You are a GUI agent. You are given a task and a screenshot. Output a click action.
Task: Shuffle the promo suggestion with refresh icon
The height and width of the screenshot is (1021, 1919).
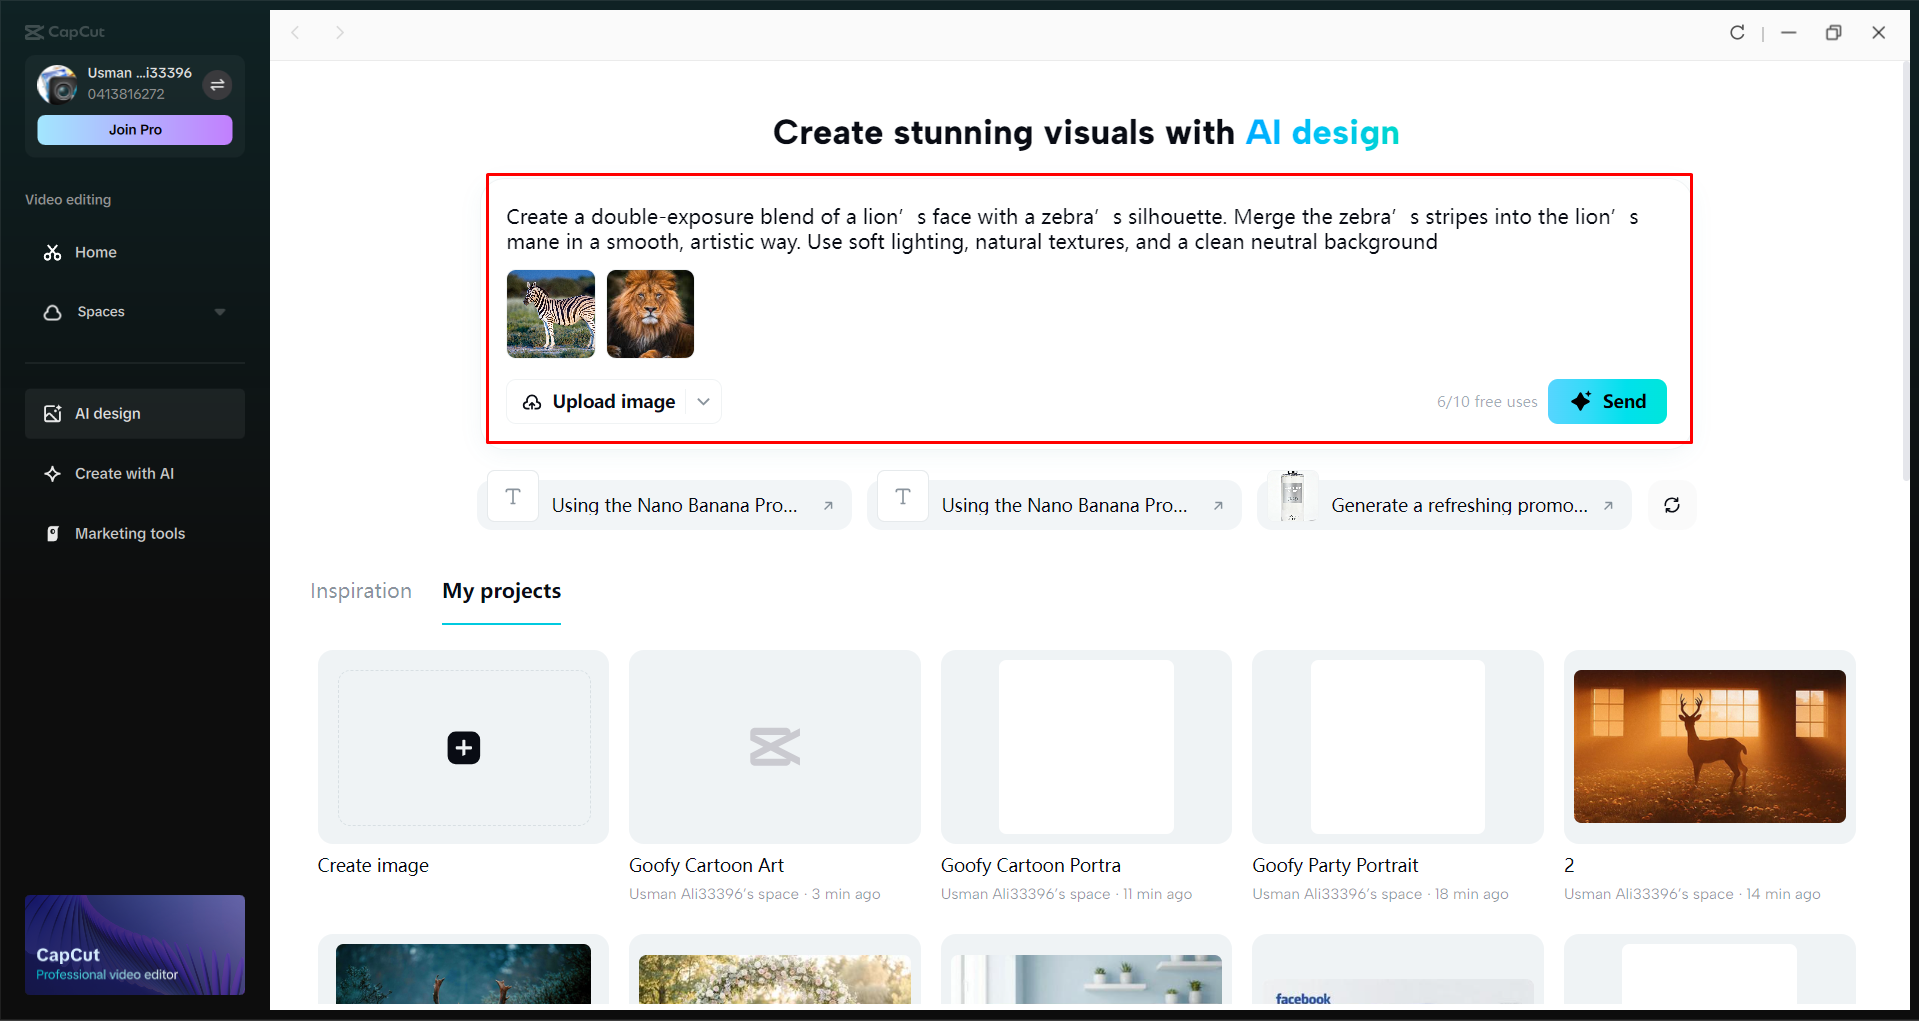pos(1671,505)
